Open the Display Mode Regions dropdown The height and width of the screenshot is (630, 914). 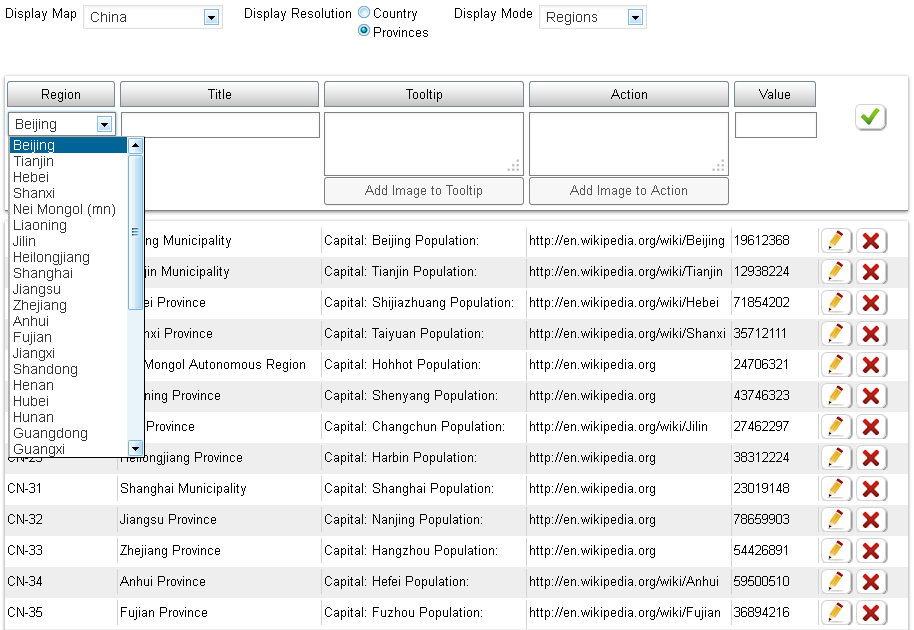pyautogui.click(x=593, y=17)
